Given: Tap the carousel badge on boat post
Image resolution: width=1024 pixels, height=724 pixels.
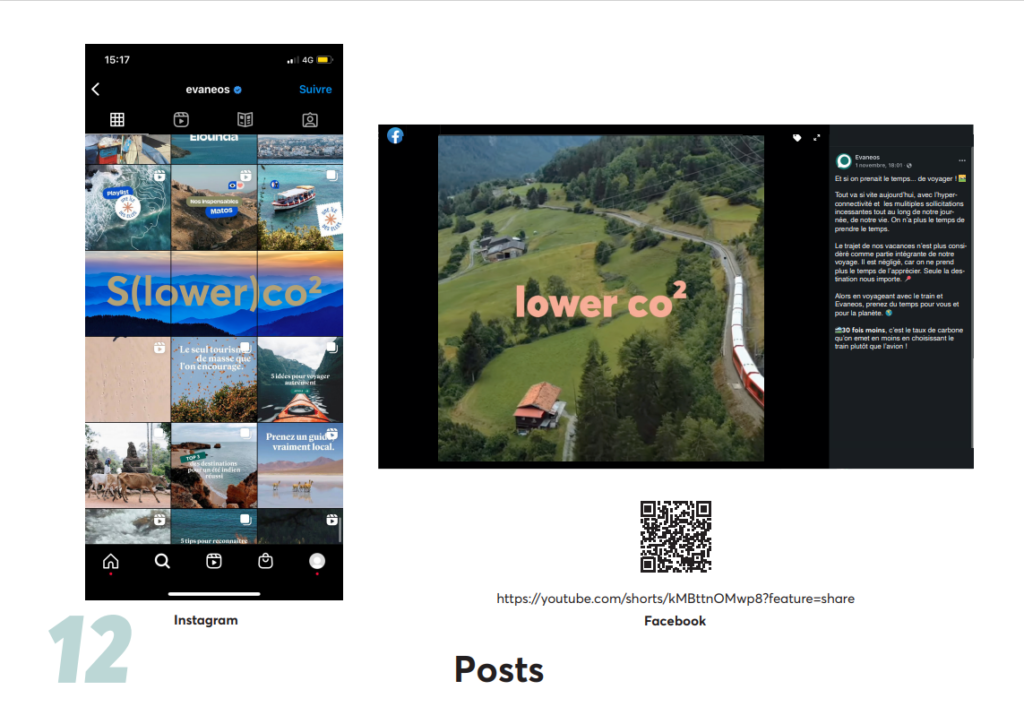Looking at the screenshot, I should (332, 175).
